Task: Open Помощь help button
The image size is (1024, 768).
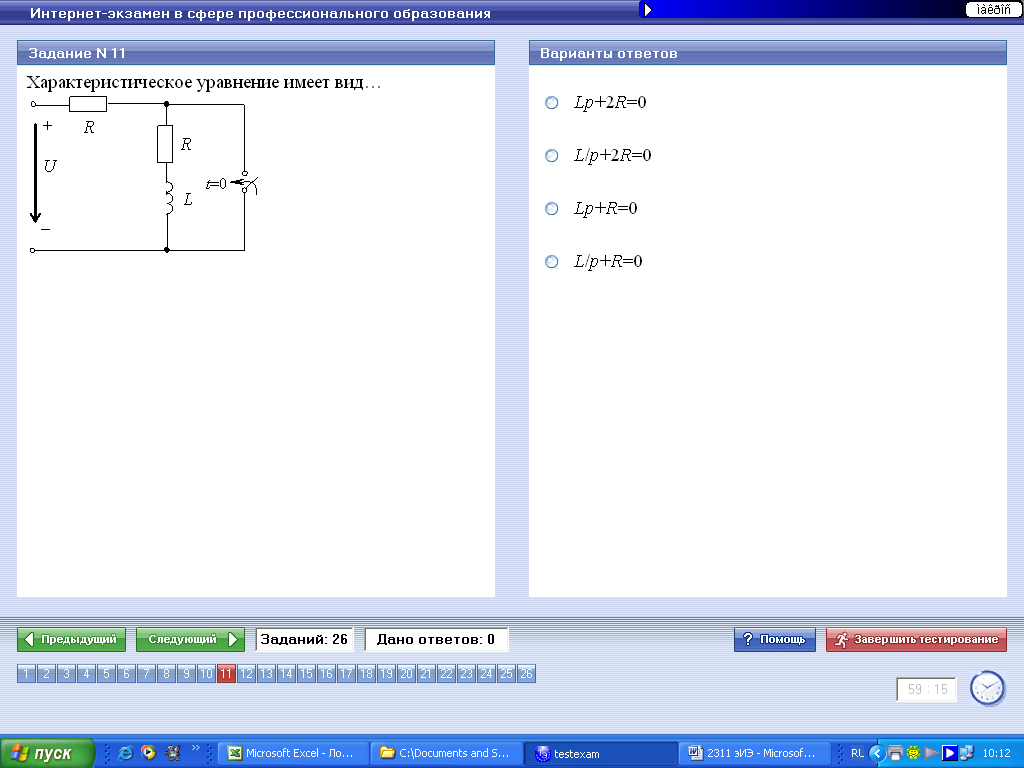Action: click(x=775, y=639)
